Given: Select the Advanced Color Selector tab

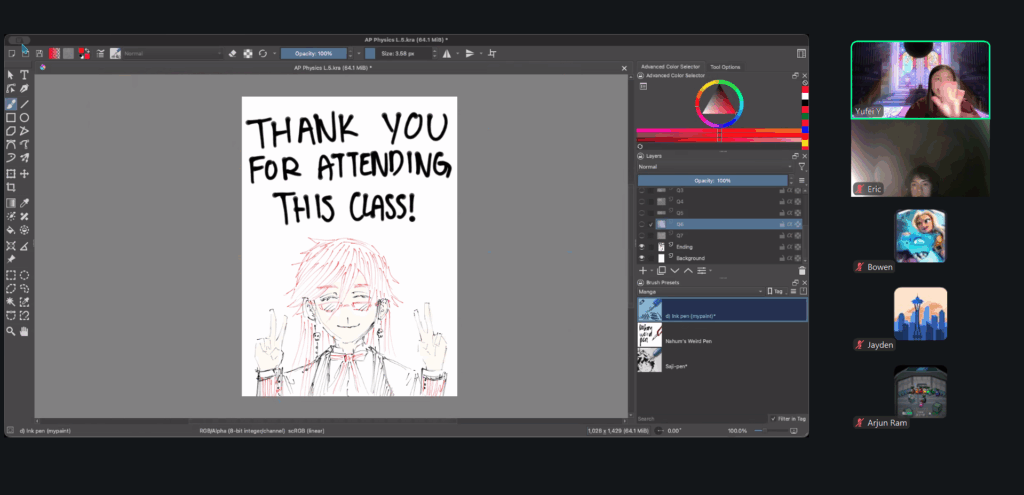Looking at the screenshot, I should (671, 67).
